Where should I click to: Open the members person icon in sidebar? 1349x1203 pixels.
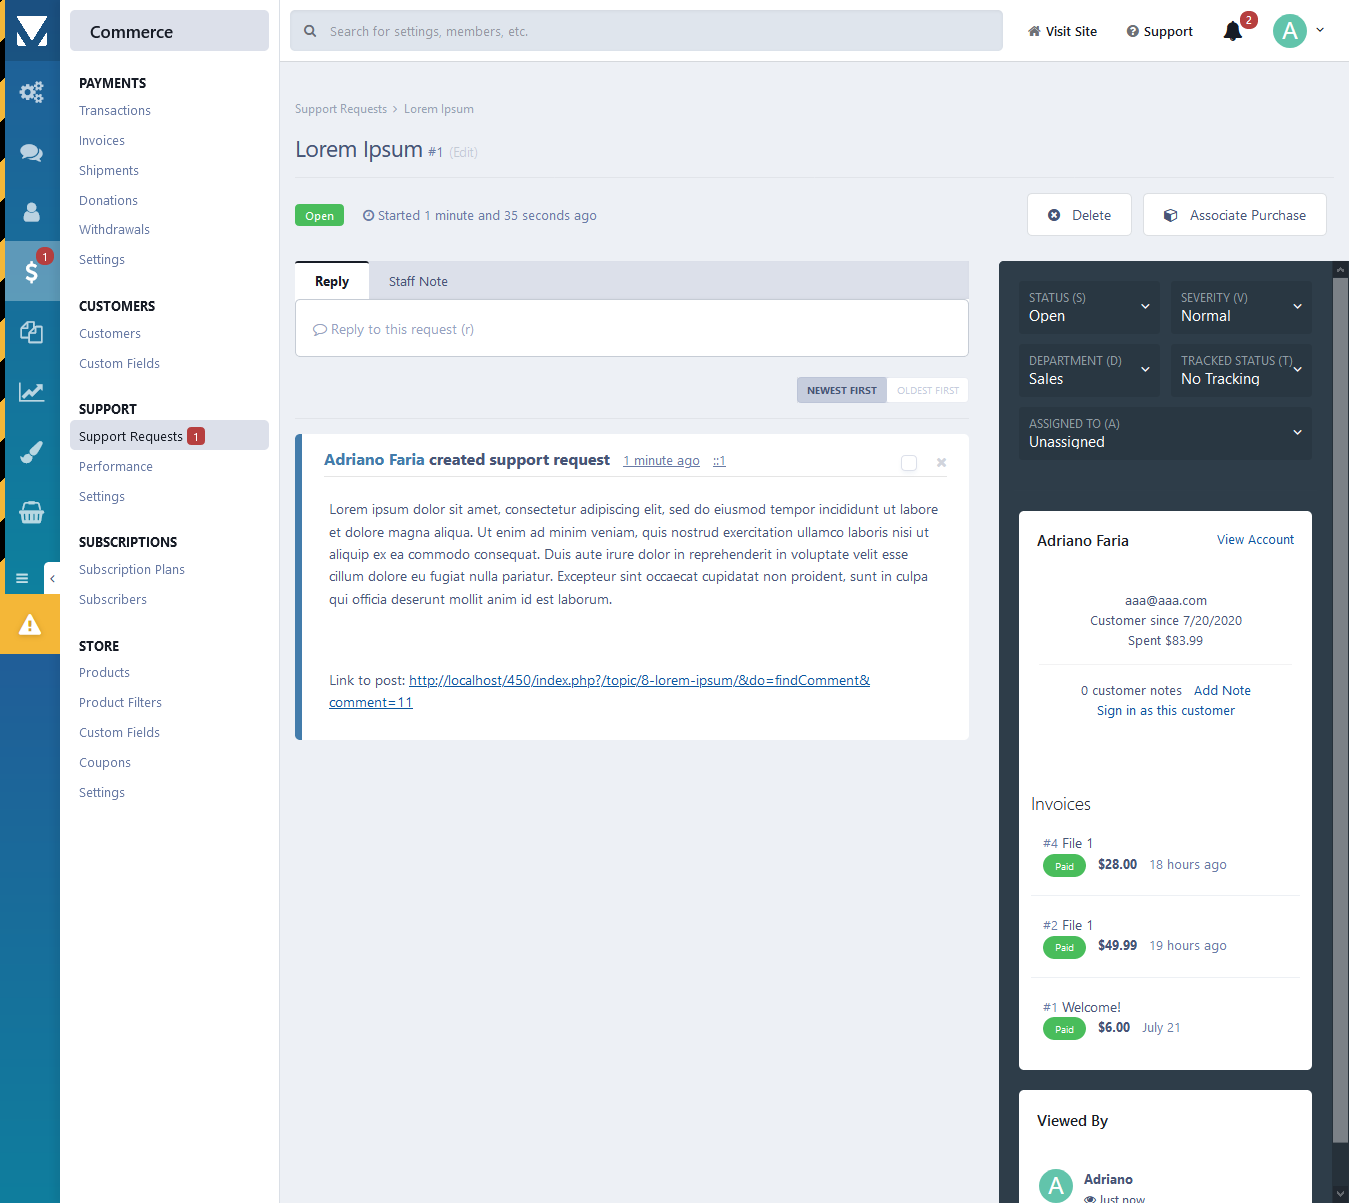(x=31, y=212)
